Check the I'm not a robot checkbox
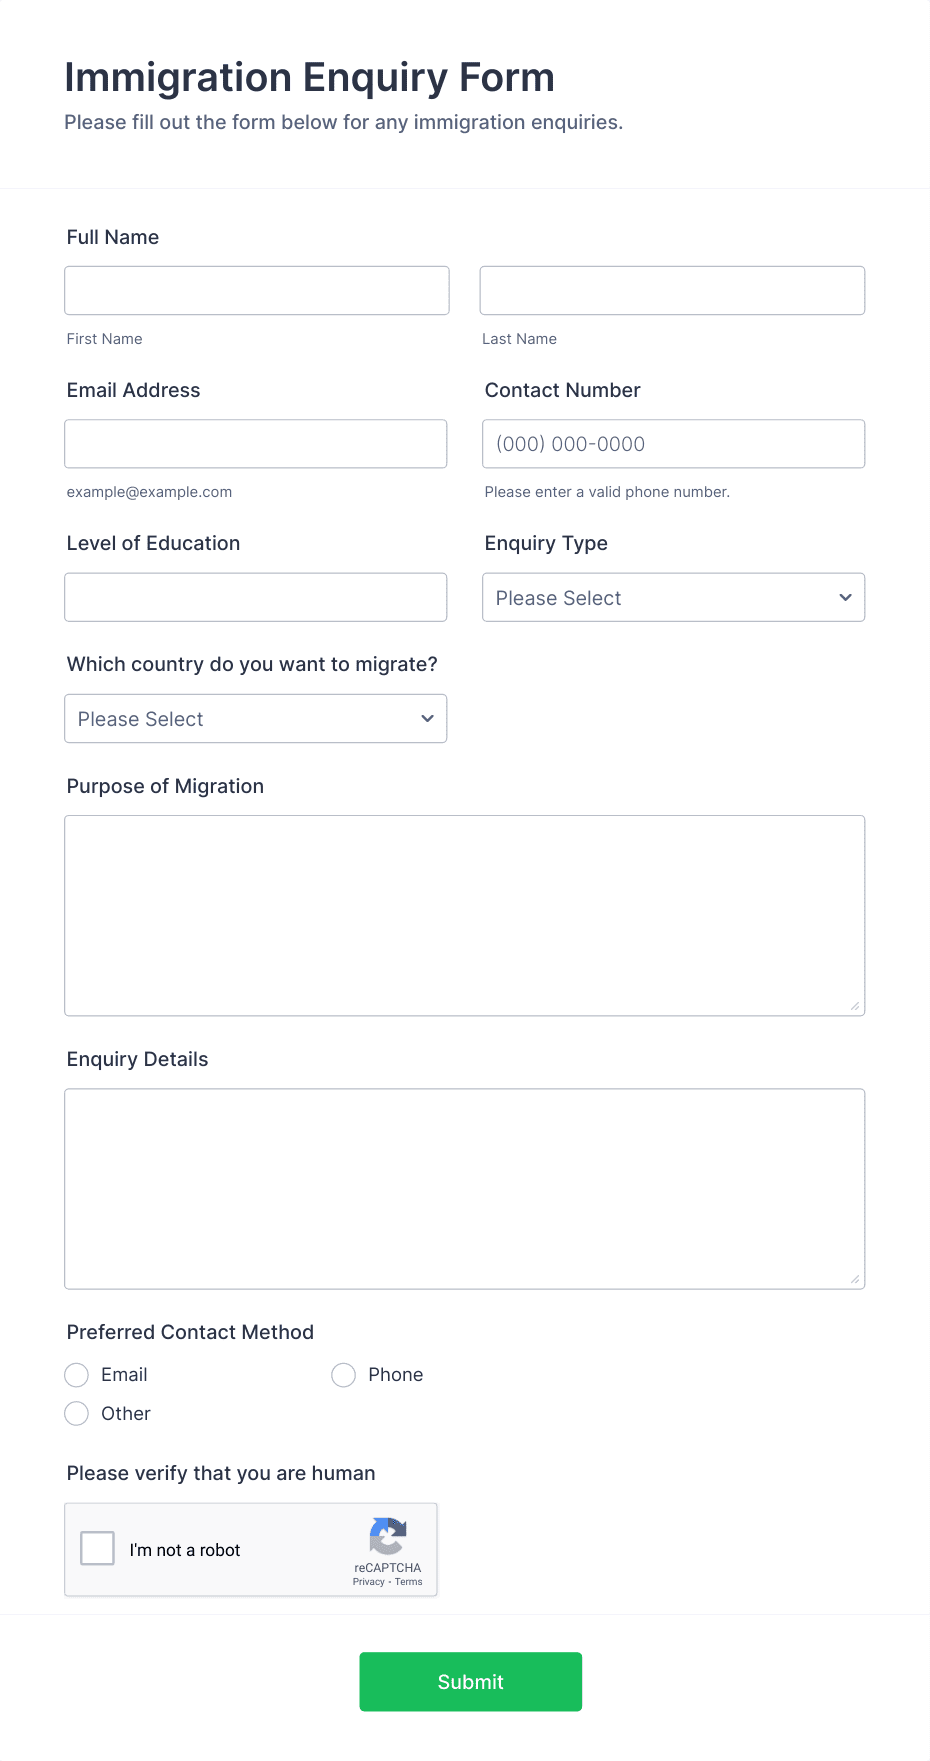The image size is (930, 1761). 97,1547
